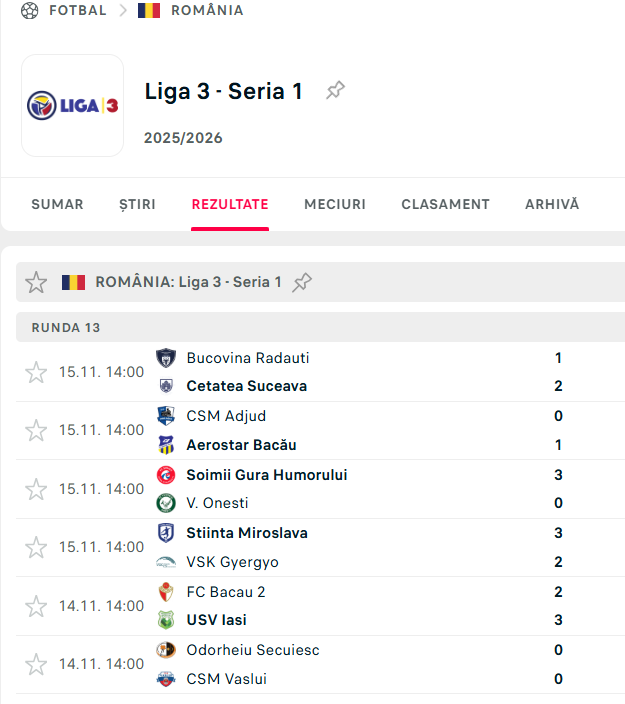Click the USV Iasi team crest
Viewport: 625px width, 704px height.
click(x=166, y=620)
